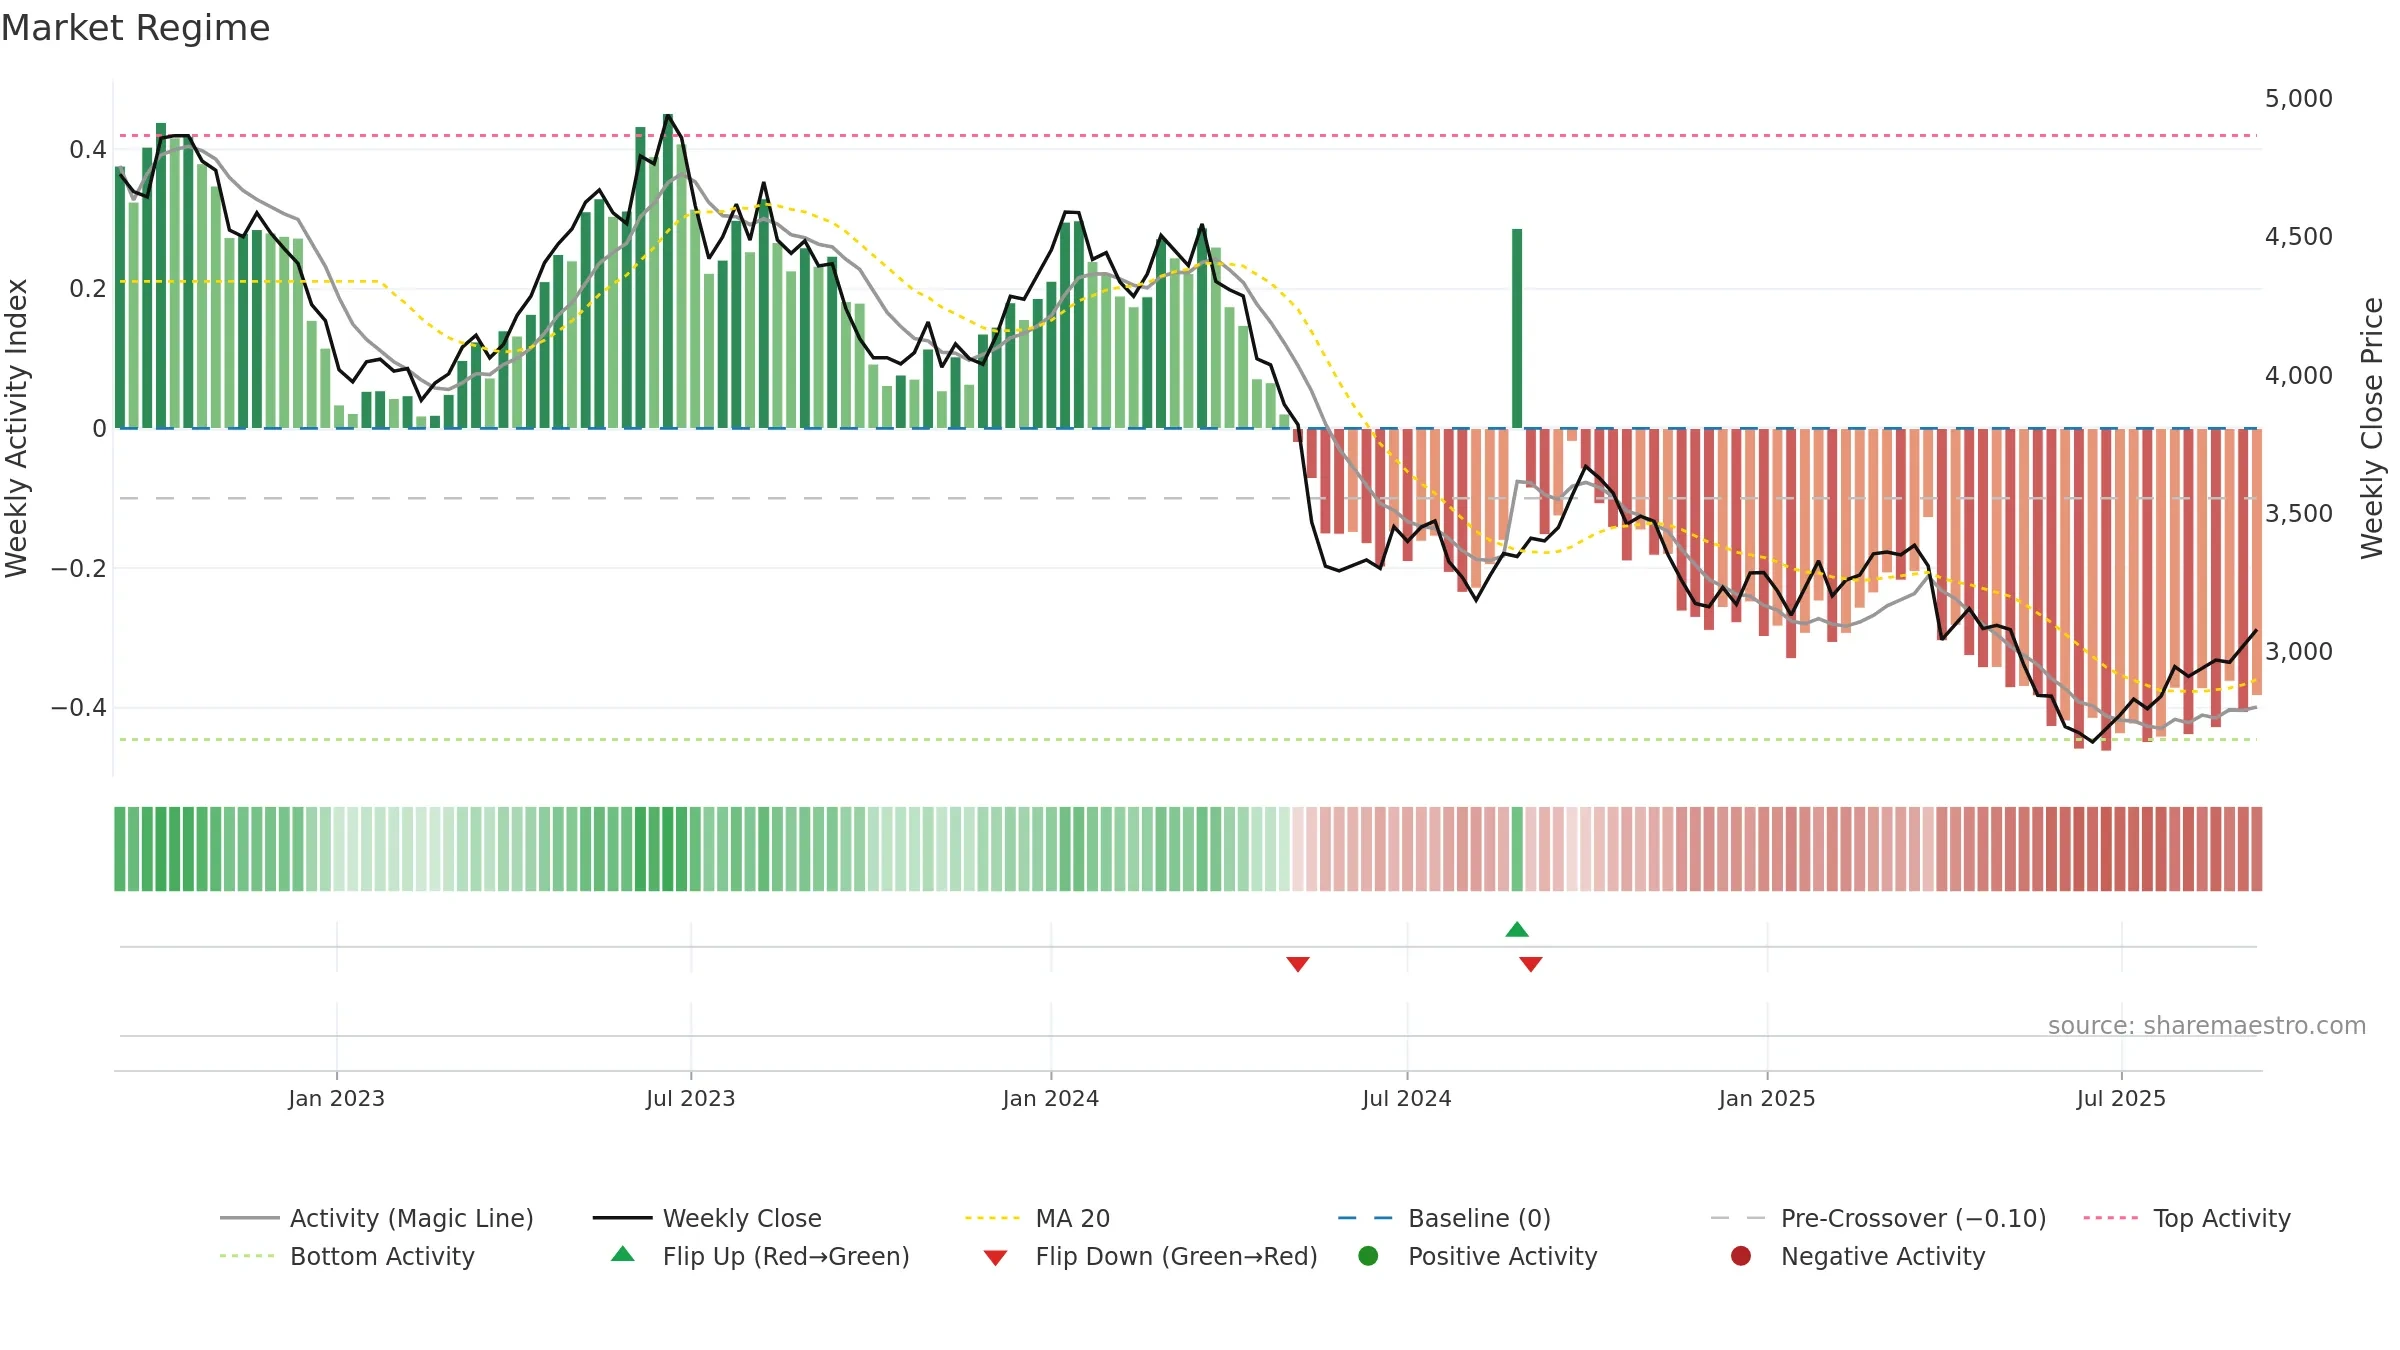Click the 0.2 activity axis label
Viewport: 2400px width, 1350px height.
(87, 288)
